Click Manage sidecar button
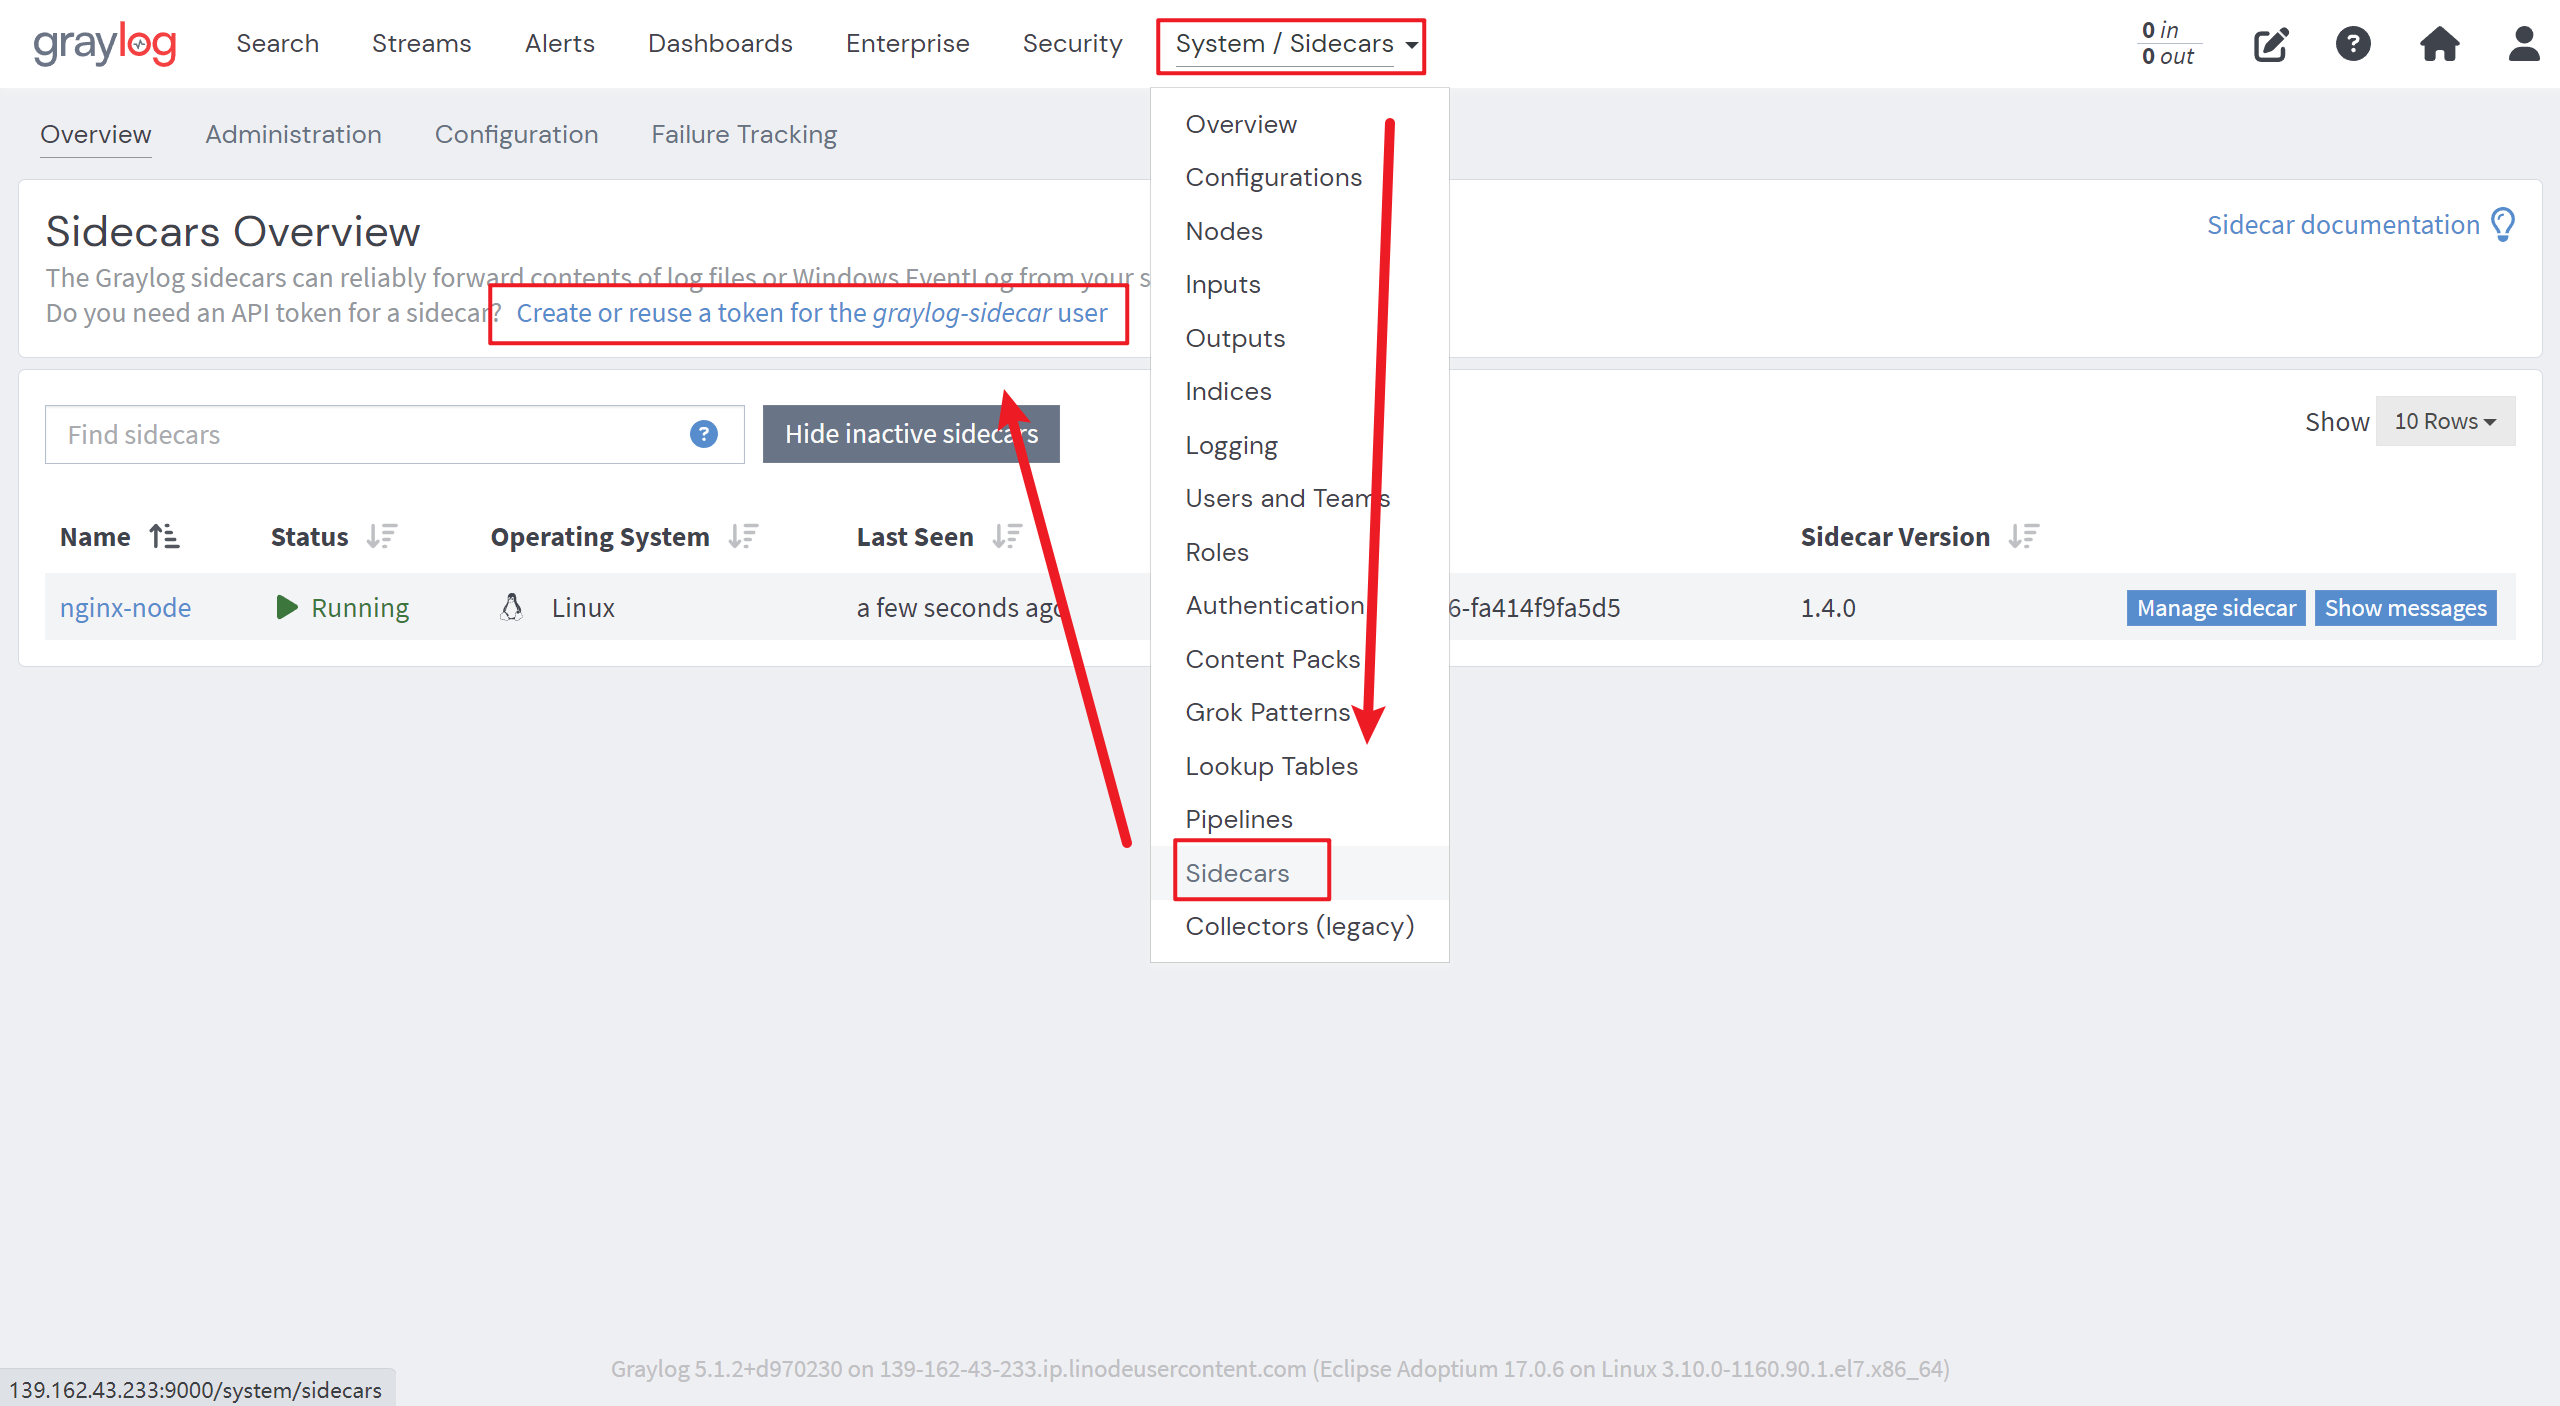This screenshot has width=2560, height=1406. 2215,608
